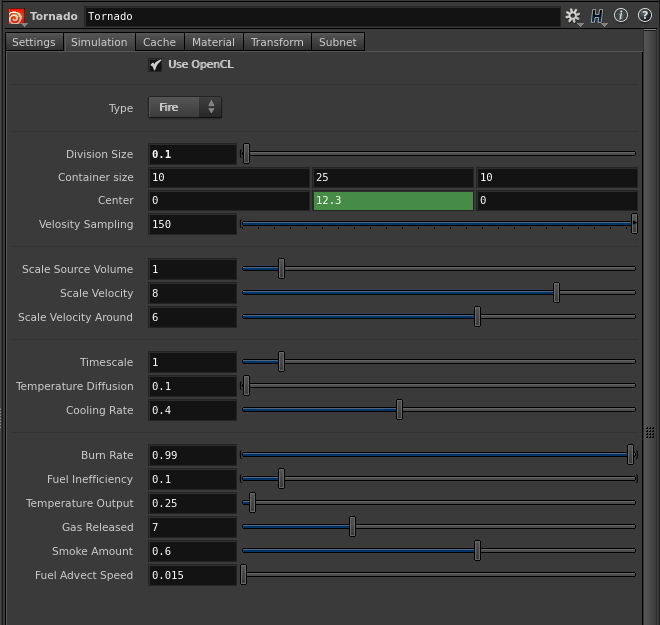This screenshot has height=625, width=660.
Task: Open help with the question mark icon
Action: click(645, 16)
